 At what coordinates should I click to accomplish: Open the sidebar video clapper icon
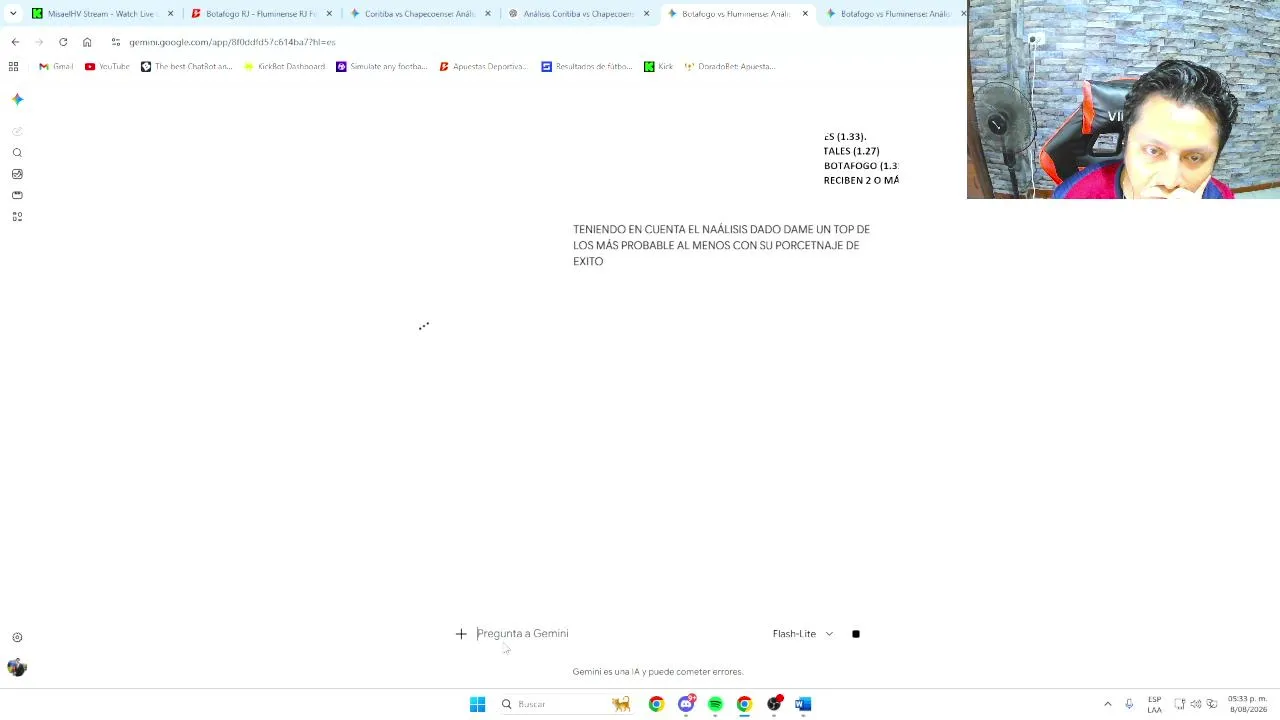coord(17,195)
